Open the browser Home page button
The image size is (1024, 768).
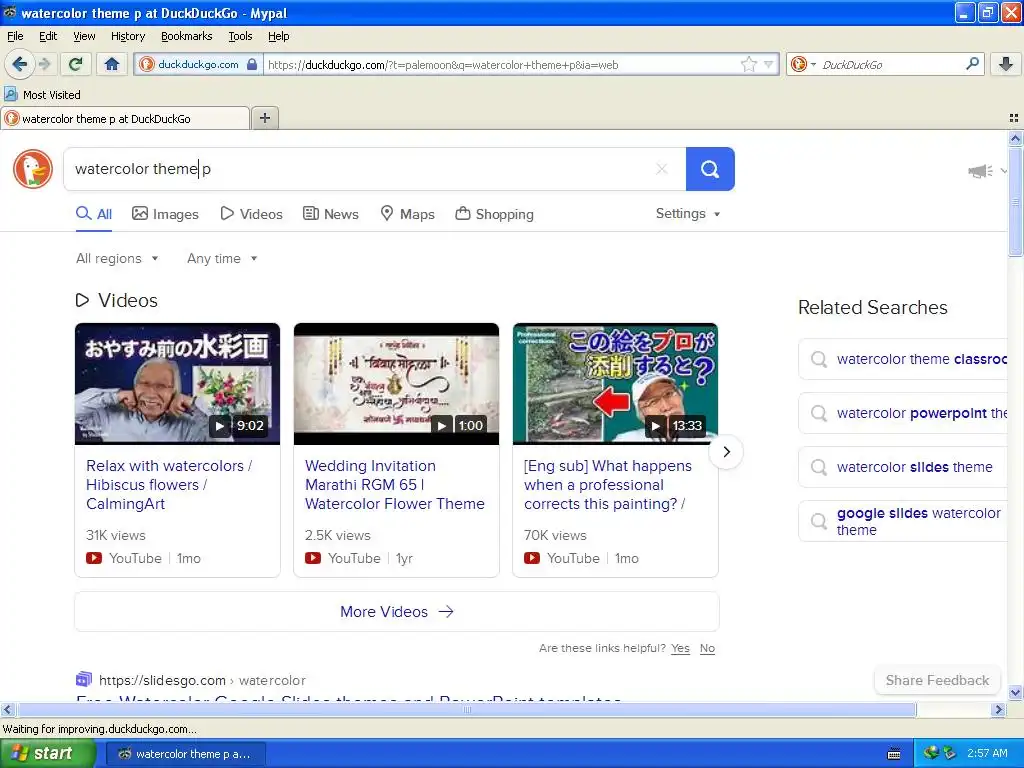[112, 64]
